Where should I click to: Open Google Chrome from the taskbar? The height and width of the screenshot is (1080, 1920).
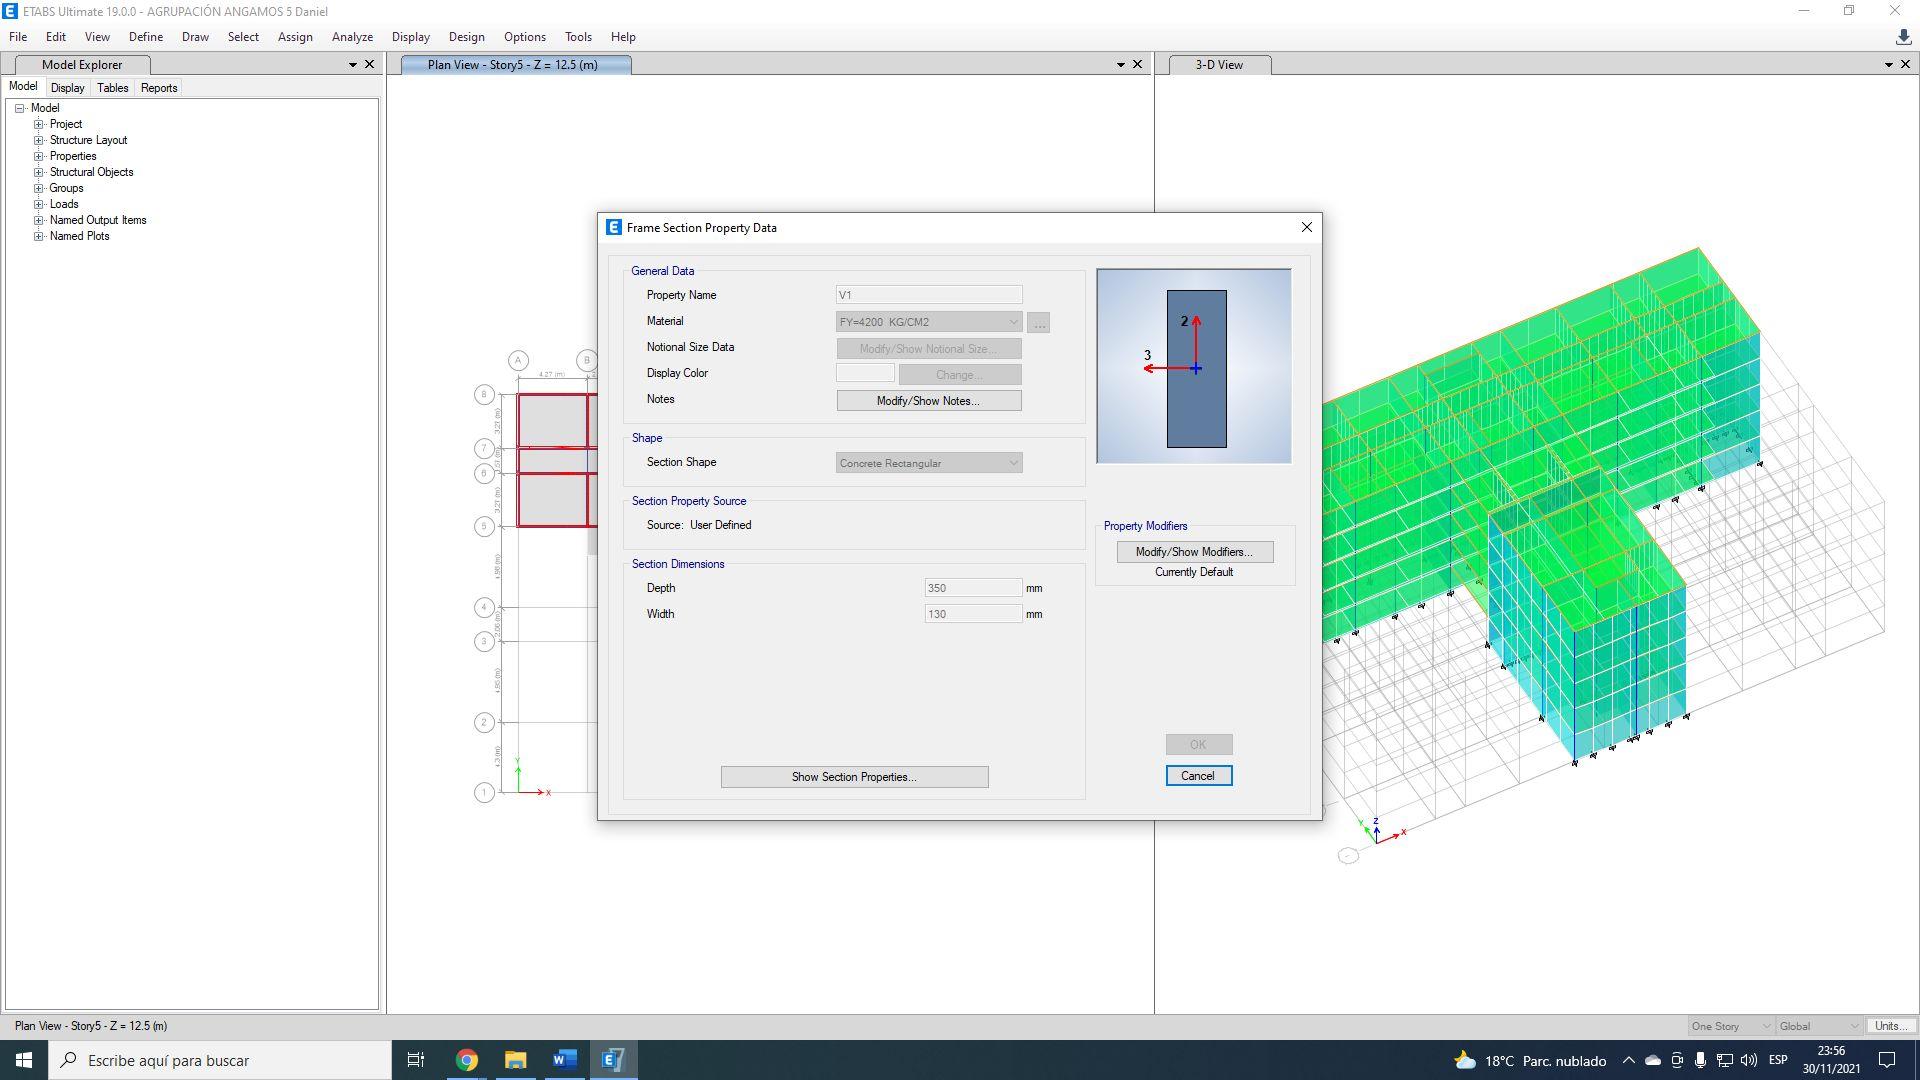[467, 1060]
